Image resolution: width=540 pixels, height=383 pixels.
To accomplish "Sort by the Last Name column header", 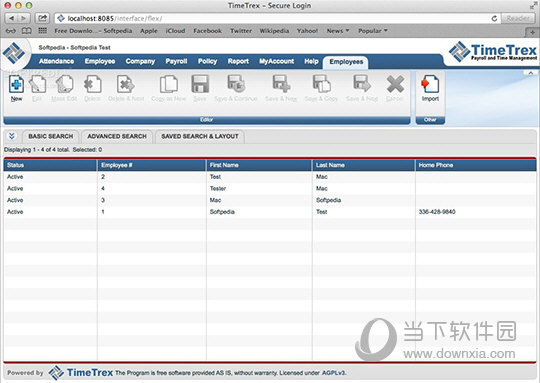I will [364, 165].
